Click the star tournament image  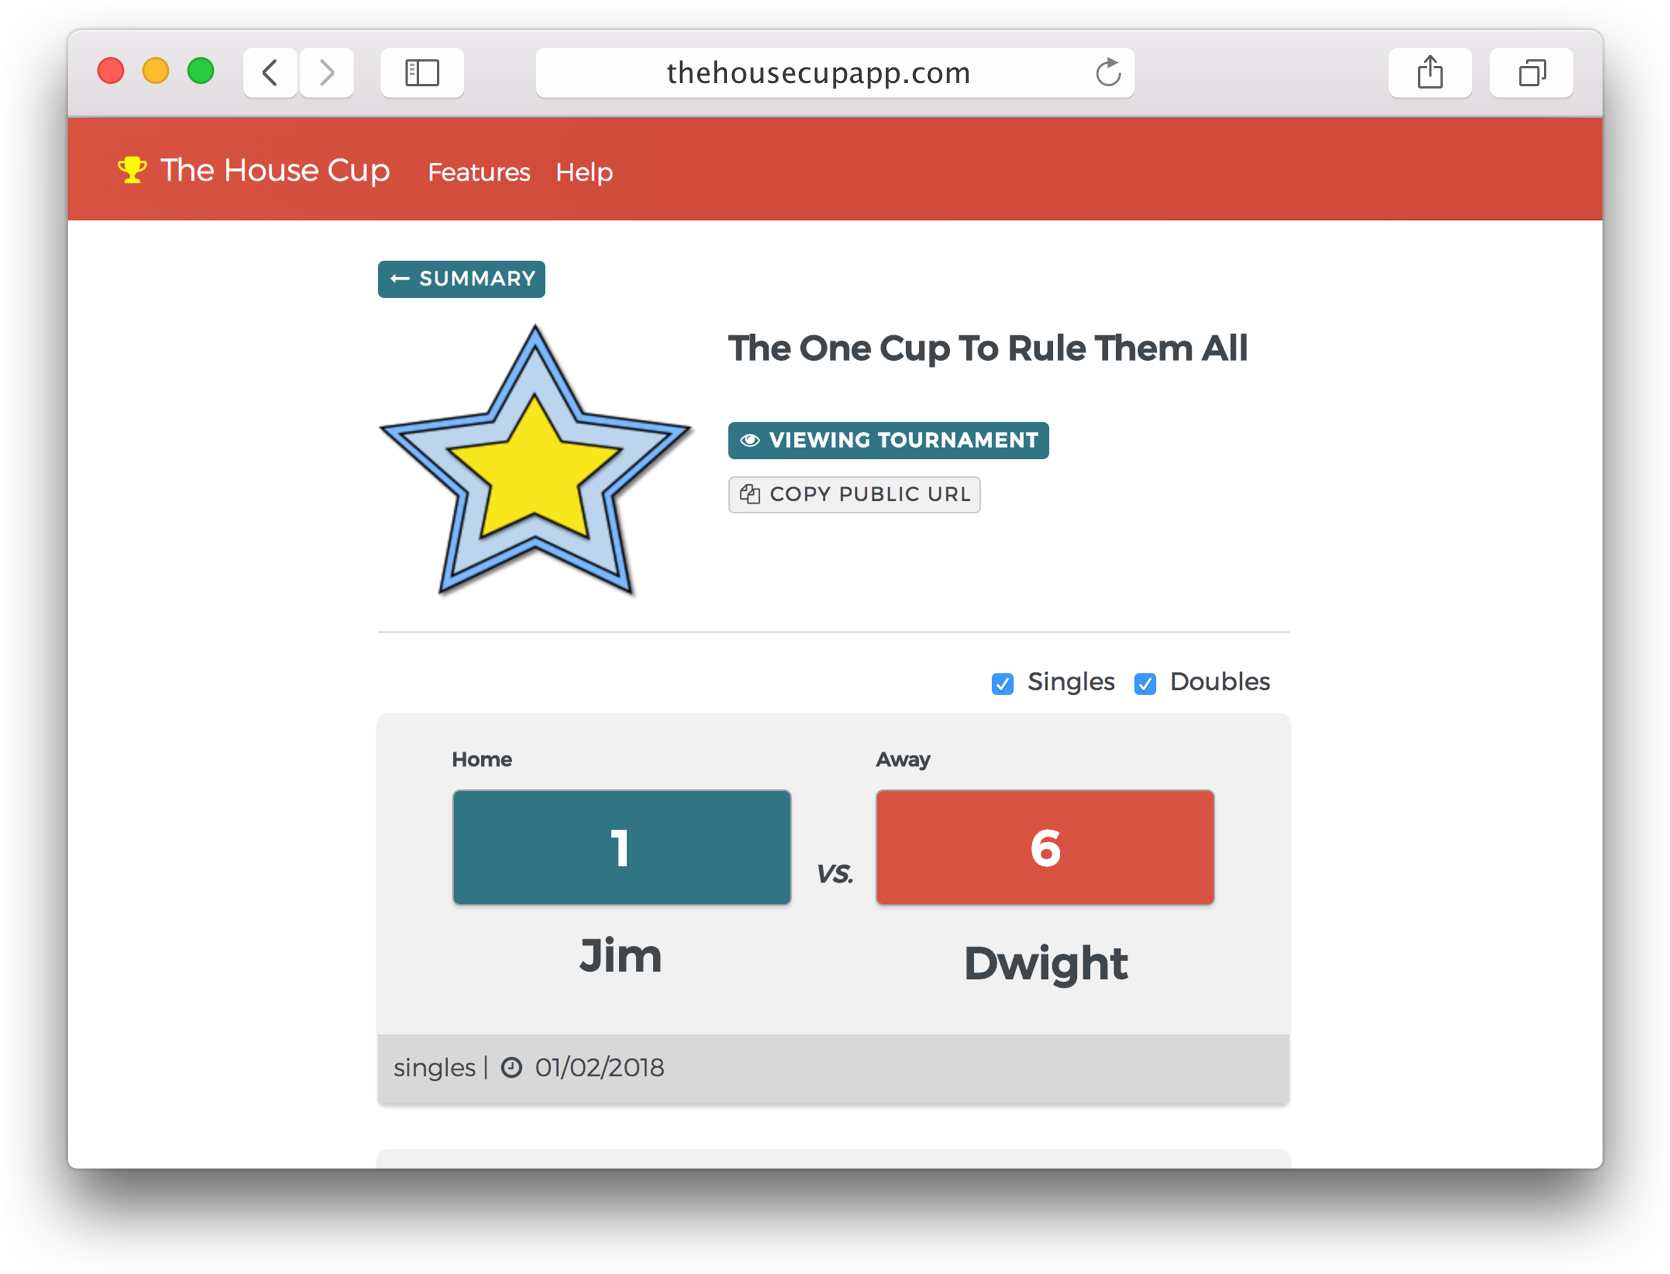(535, 462)
